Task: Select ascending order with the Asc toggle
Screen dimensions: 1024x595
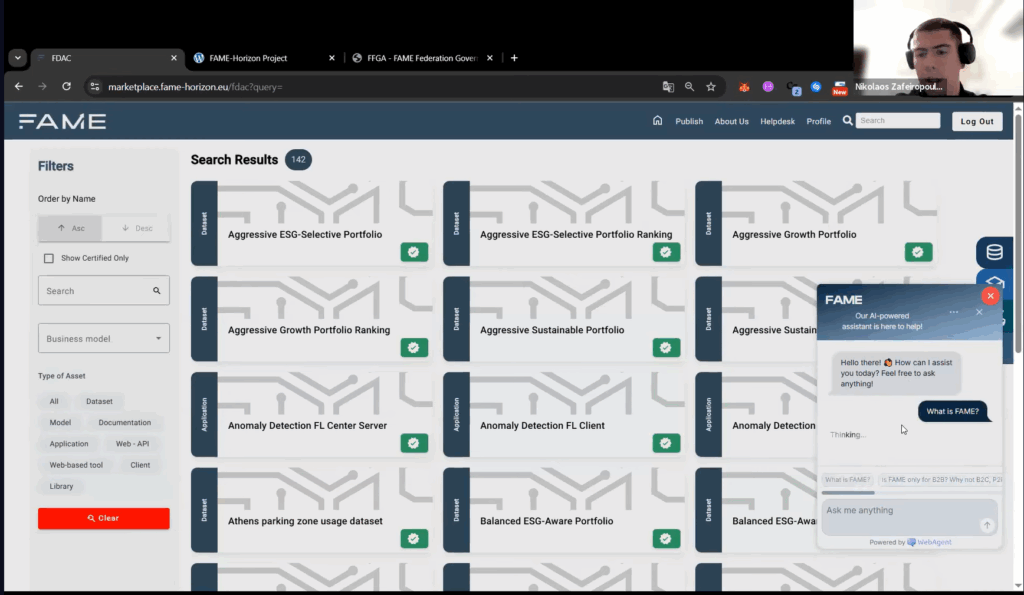Action: pos(70,228)
